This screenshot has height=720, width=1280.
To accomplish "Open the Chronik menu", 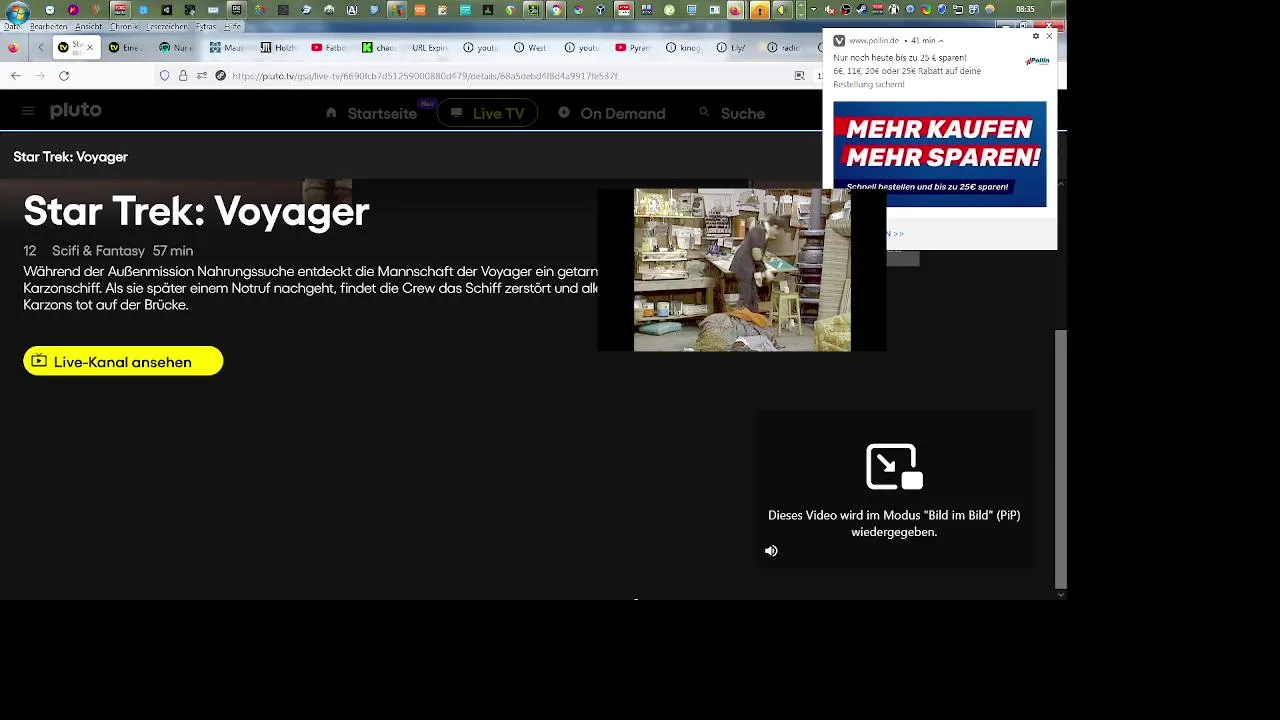I will click(x=124, y=27).
